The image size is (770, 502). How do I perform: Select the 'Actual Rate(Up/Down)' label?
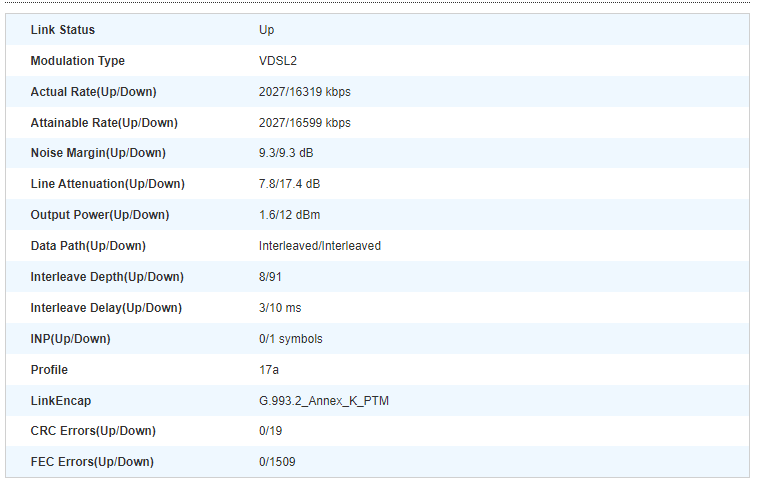pyautogui.click(x=93, y=92)
